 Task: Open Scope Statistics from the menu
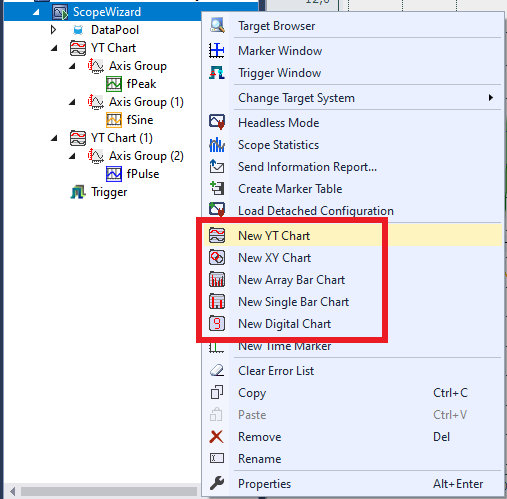pyautogui.click(x=353, y=145)
